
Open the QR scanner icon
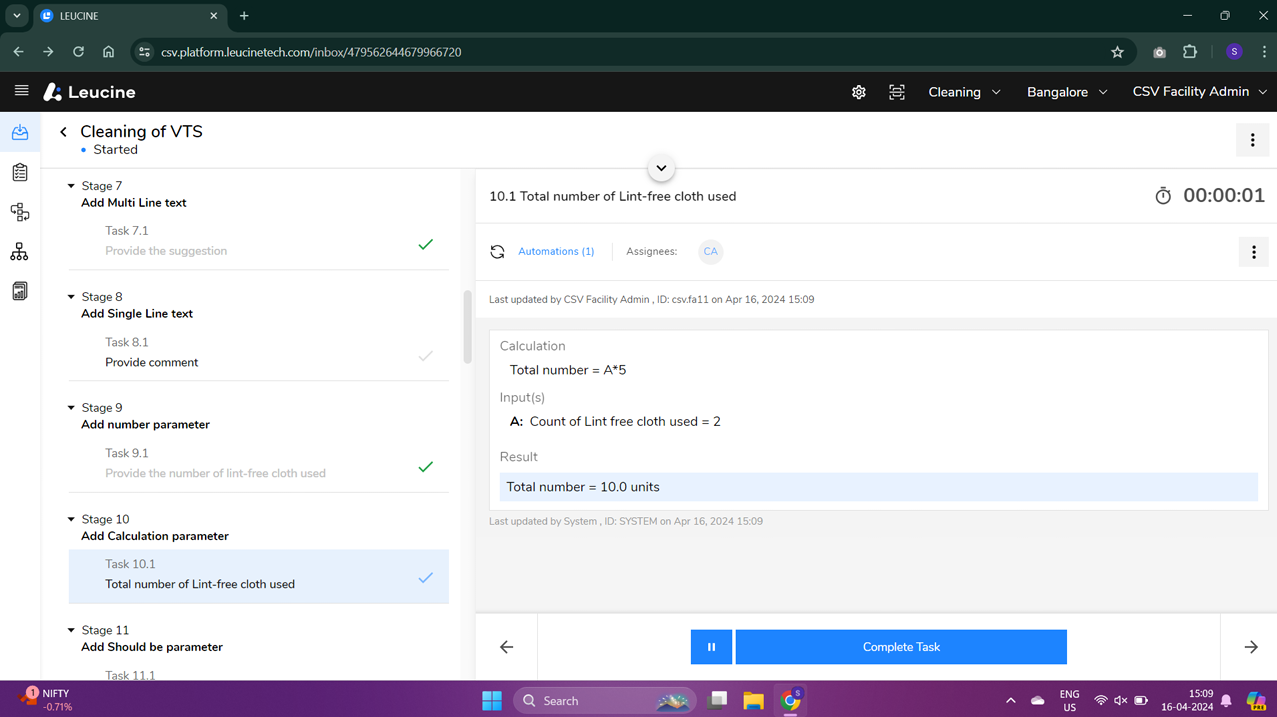[x=897, y=92]
